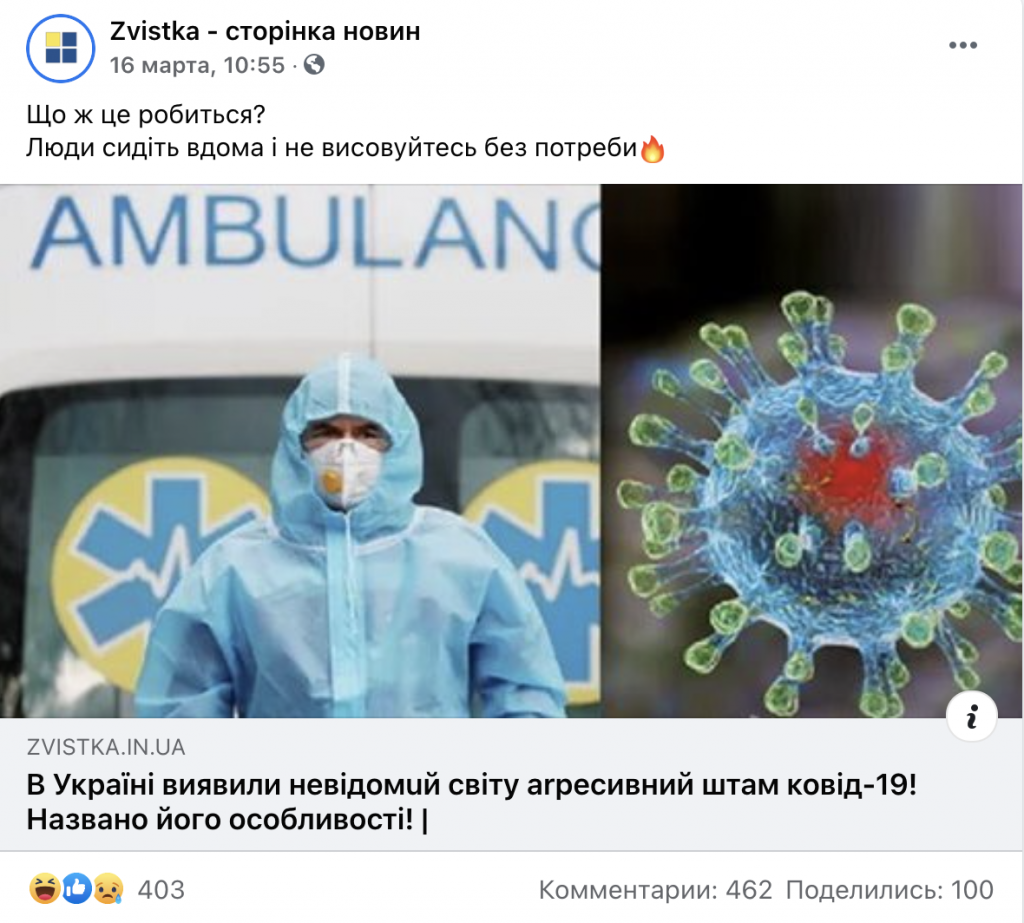This screenshot has width=1024, height=923.
Task: Open article headline about ковід-19 strain
Action: pyautogui.click(x=472, y=802)
